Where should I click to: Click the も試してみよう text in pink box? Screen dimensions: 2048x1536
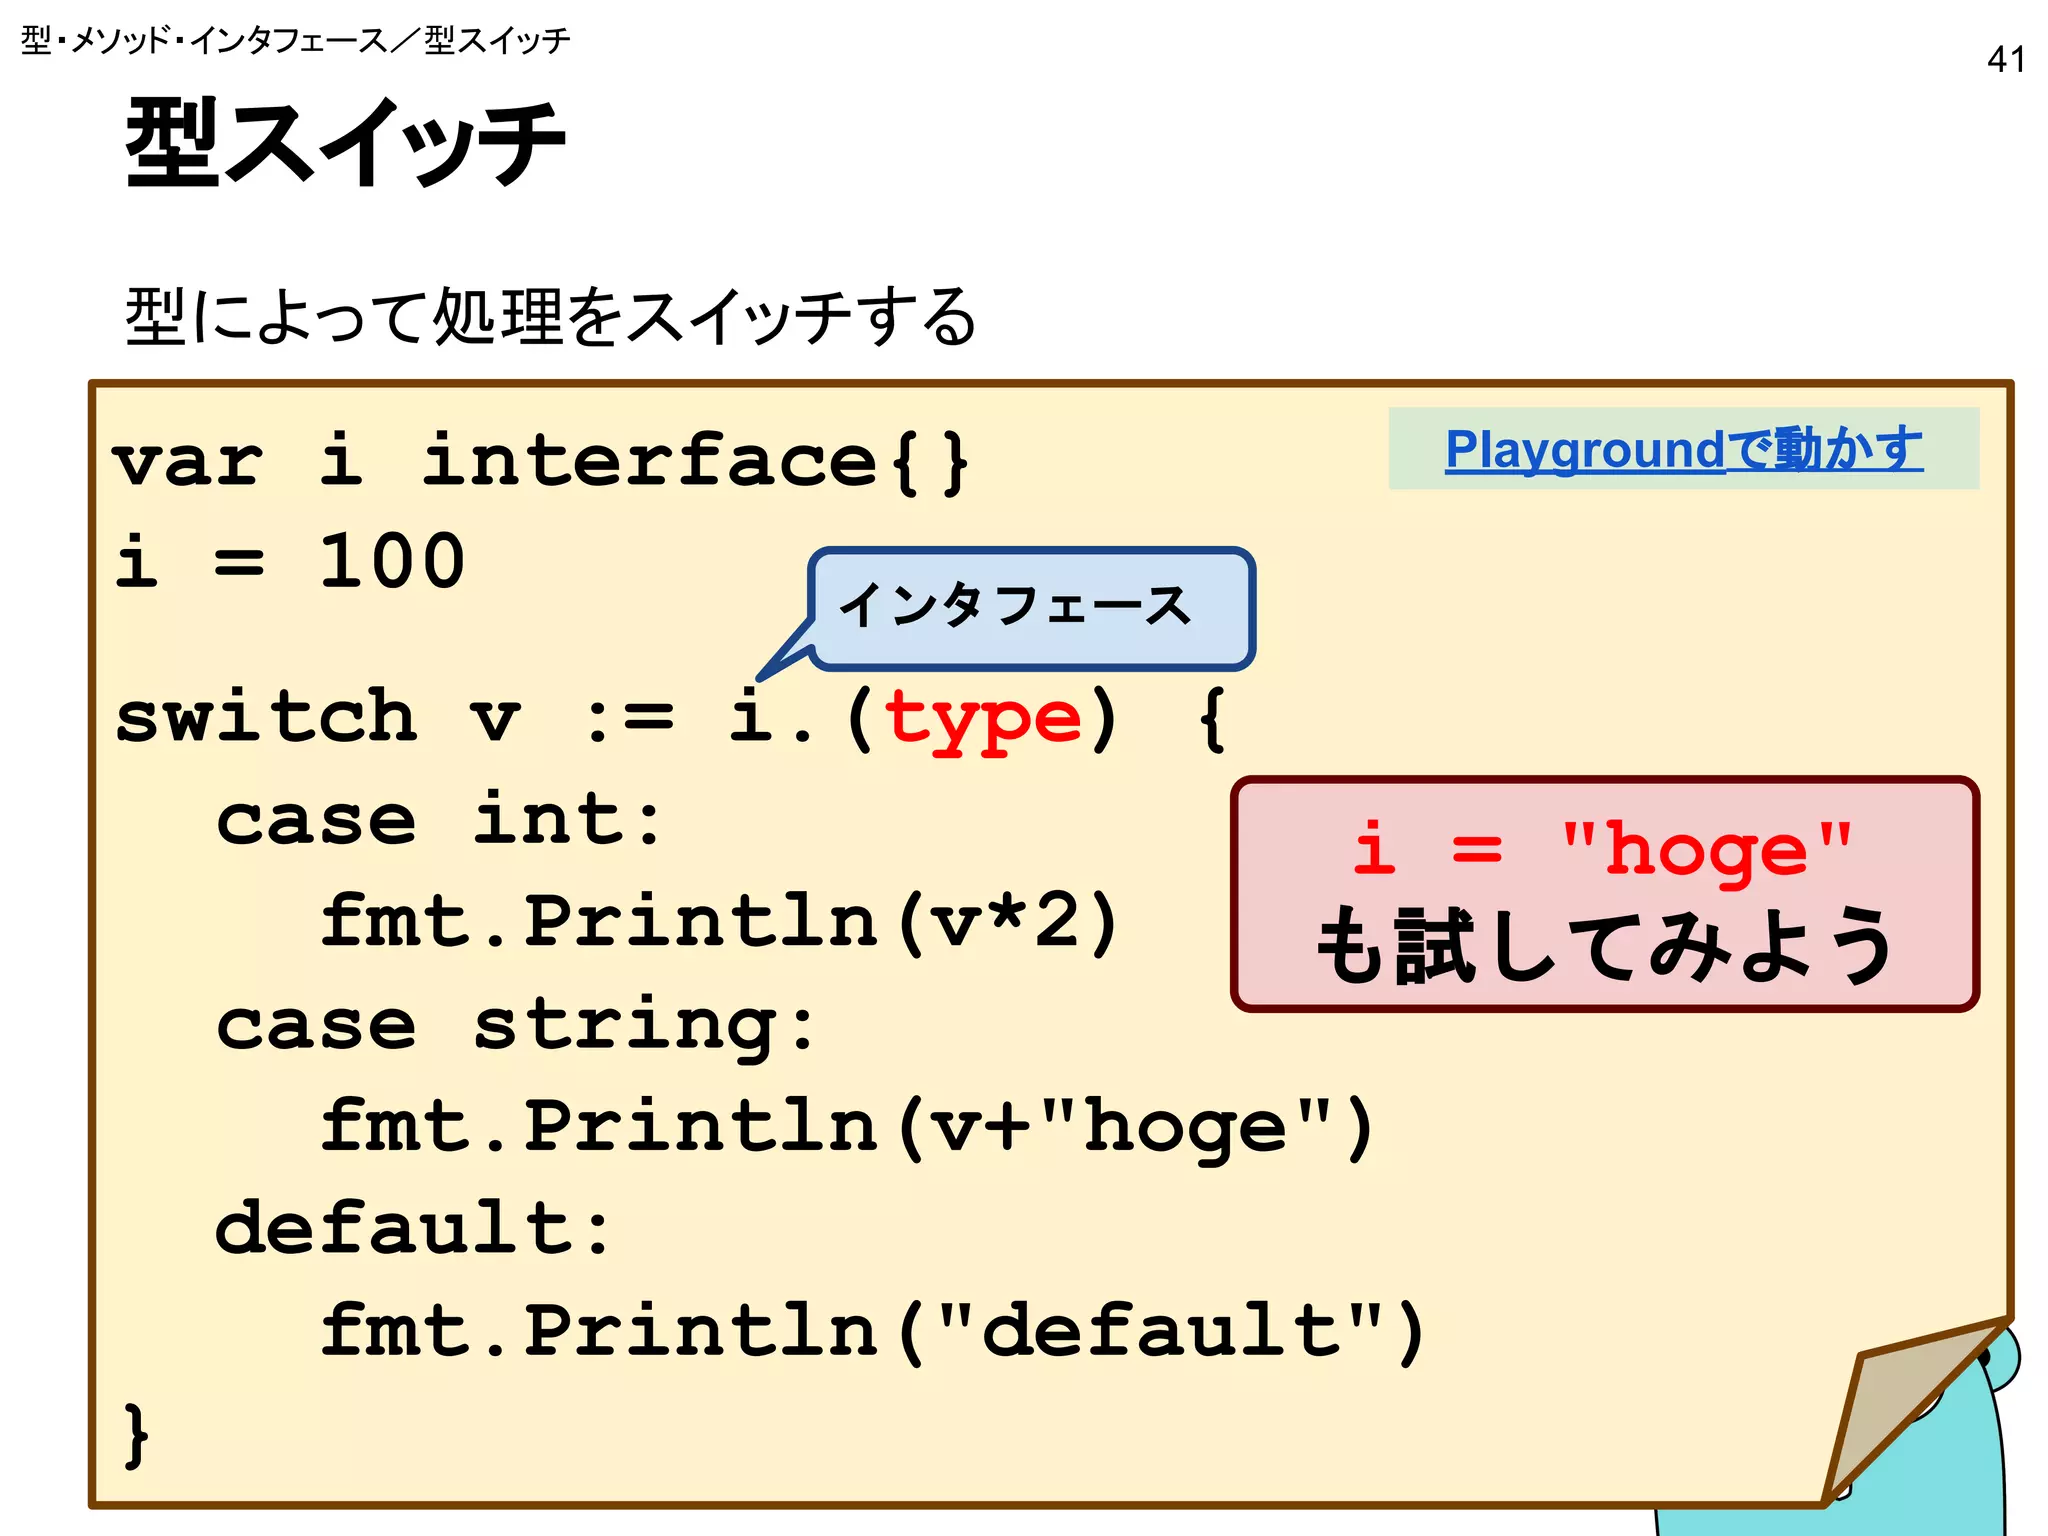[1604, 945]
